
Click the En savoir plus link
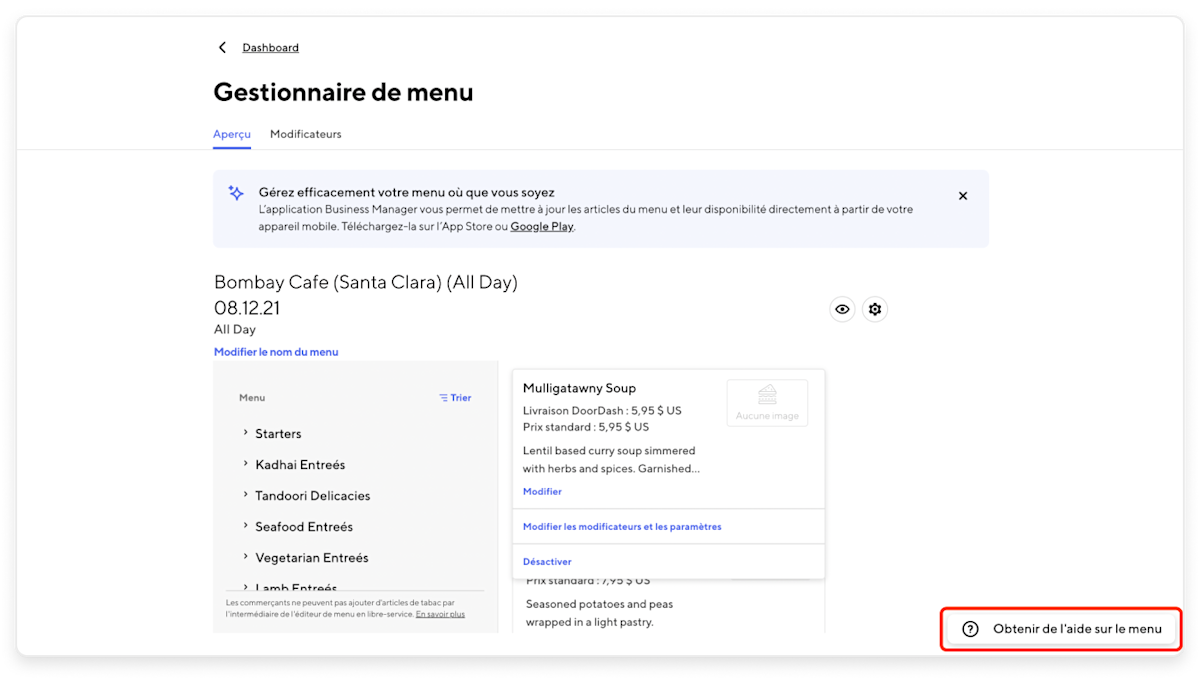440,614
